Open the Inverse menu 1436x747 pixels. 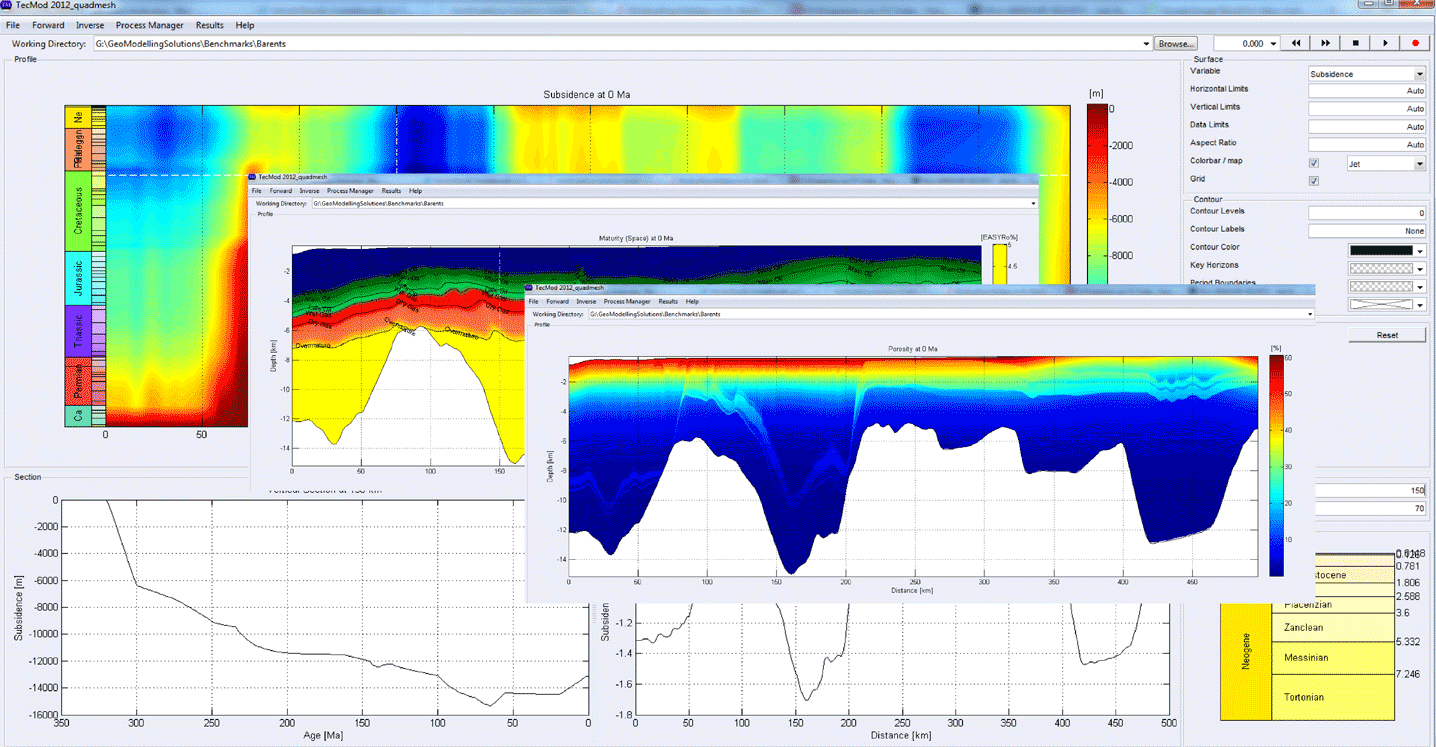(90, 25)
